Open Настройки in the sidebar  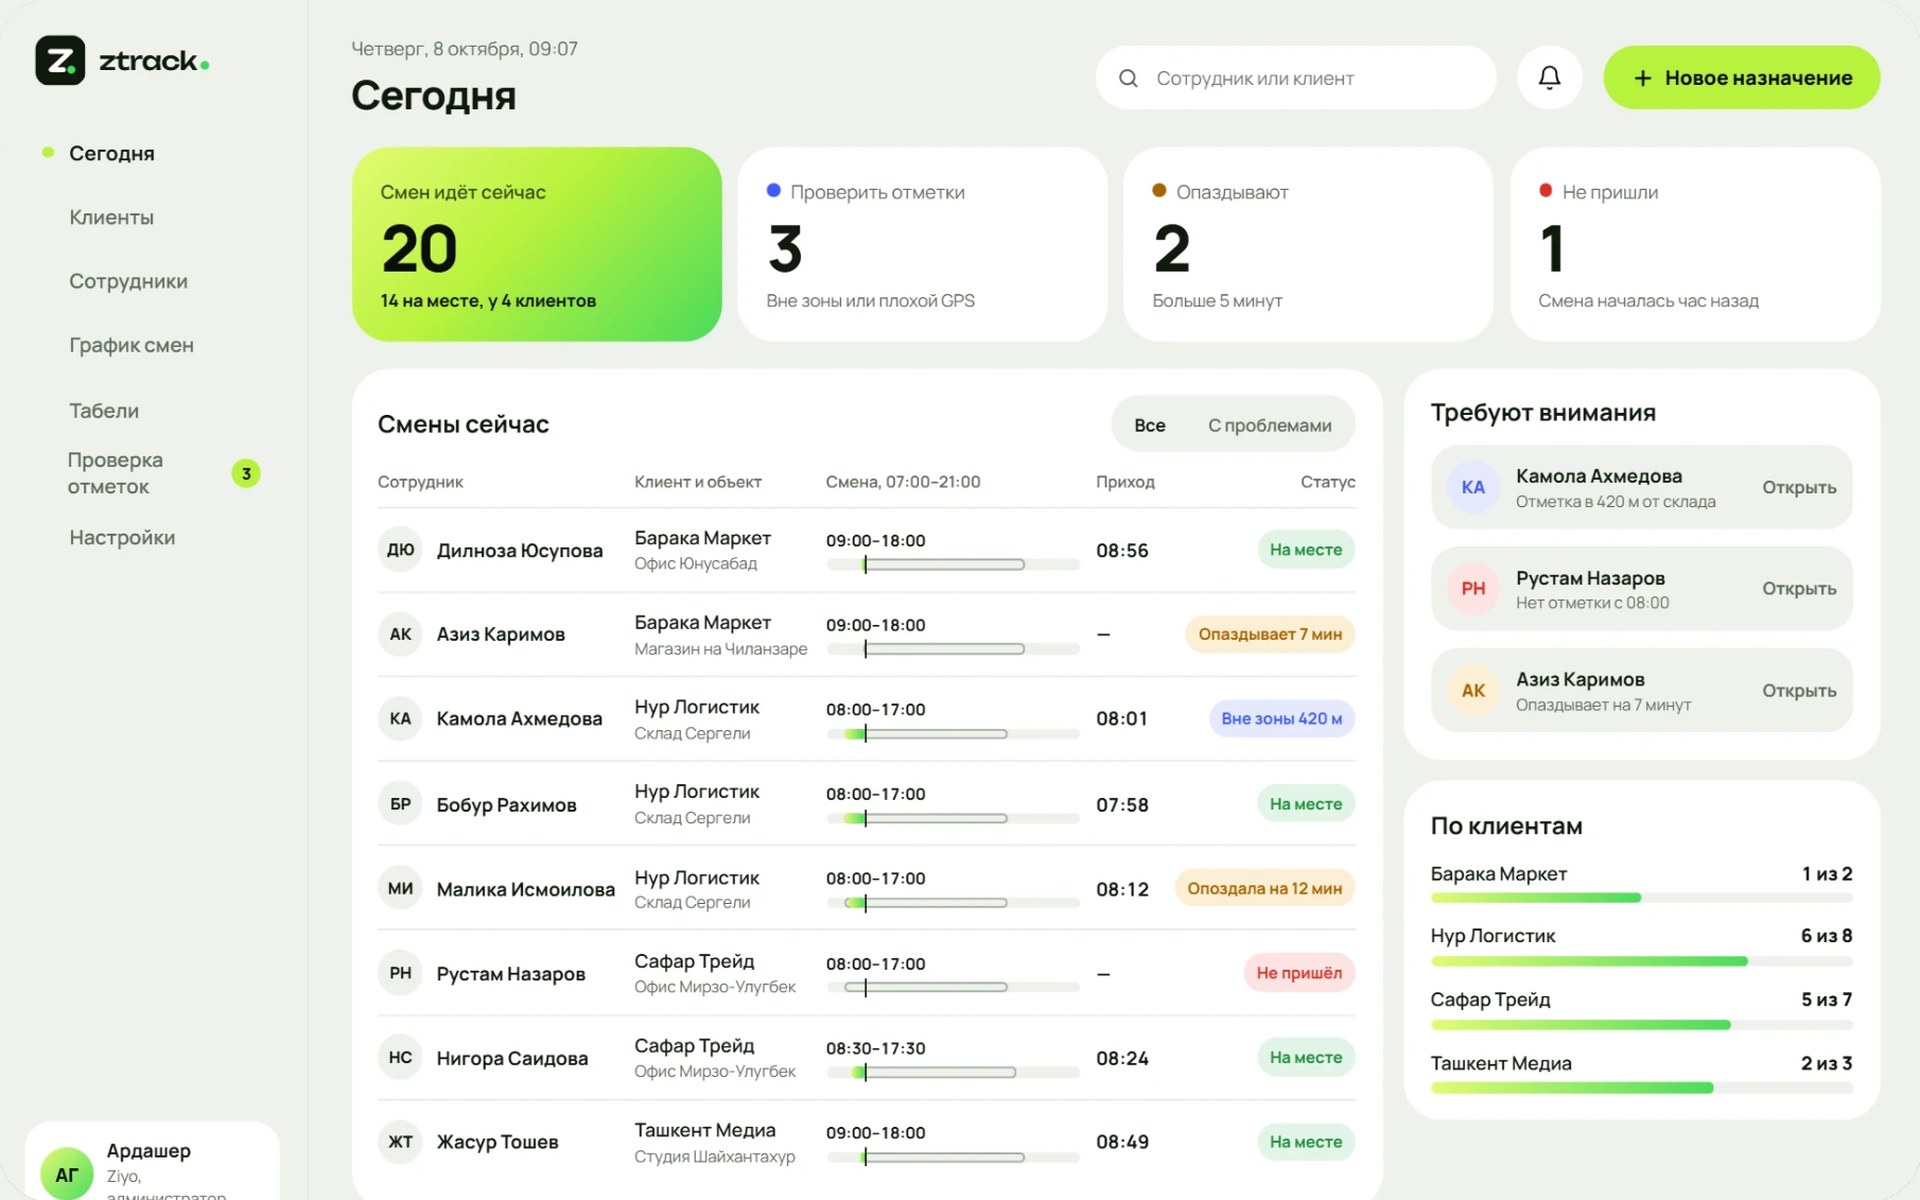[x=122, y=537]
